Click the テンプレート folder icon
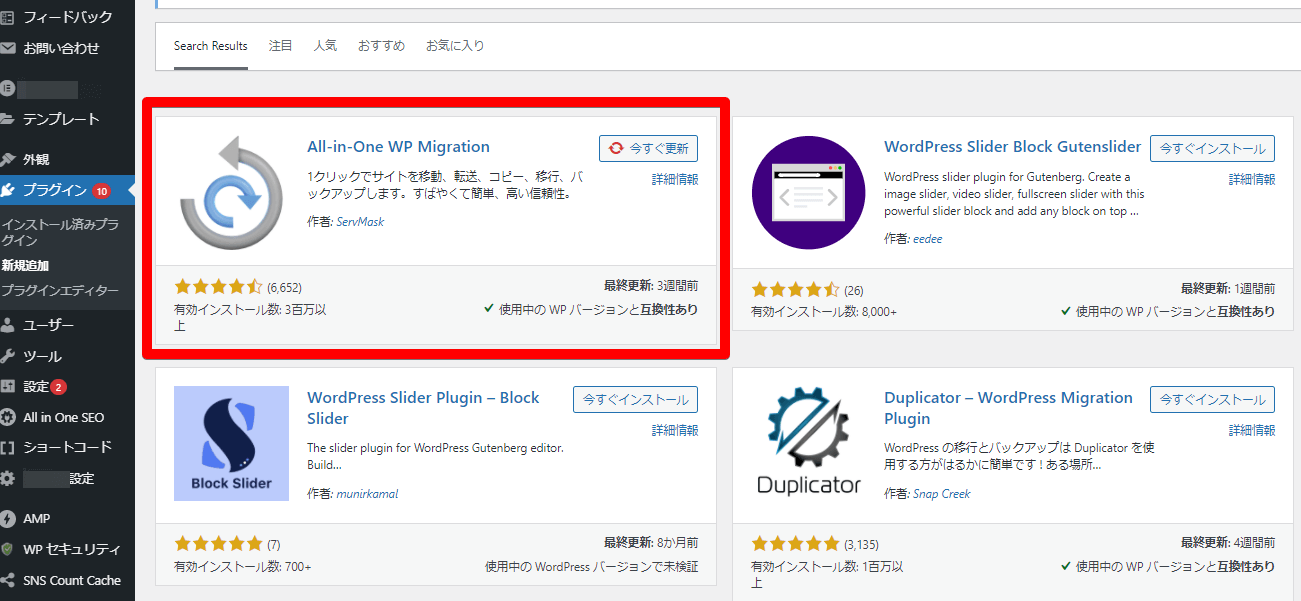Image resolution: width=1301 pixels, height=601 pixels. [x=8, y=119]
